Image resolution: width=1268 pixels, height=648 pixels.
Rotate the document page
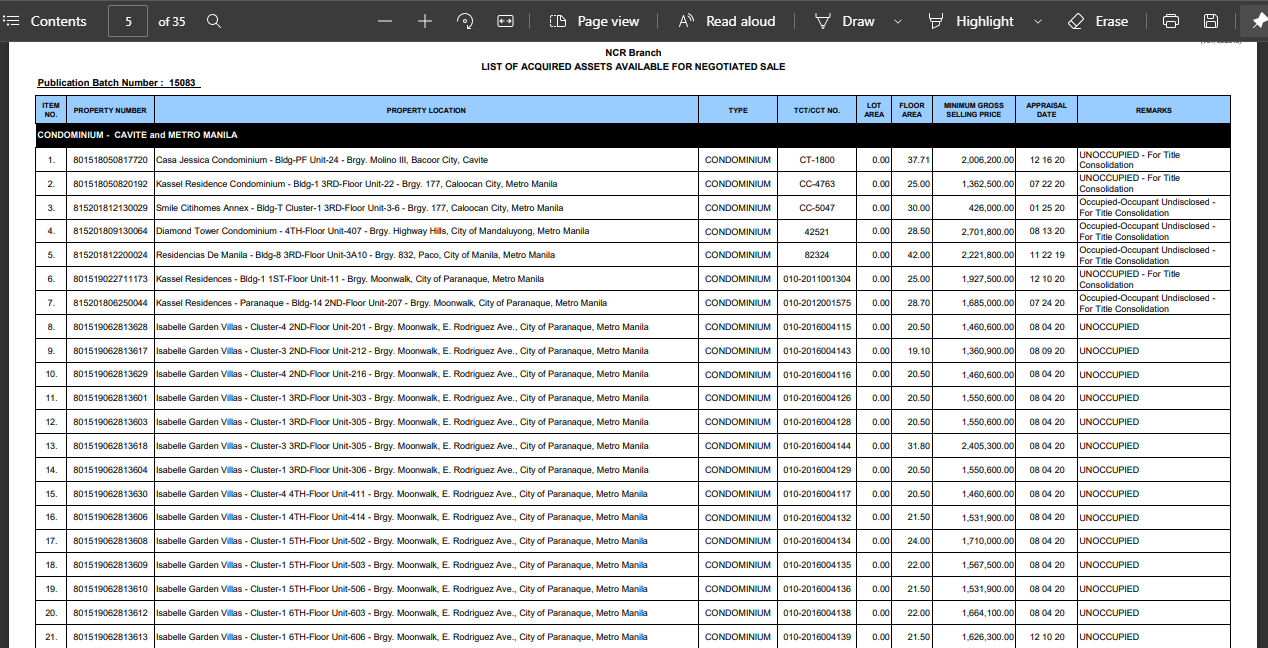465,21
